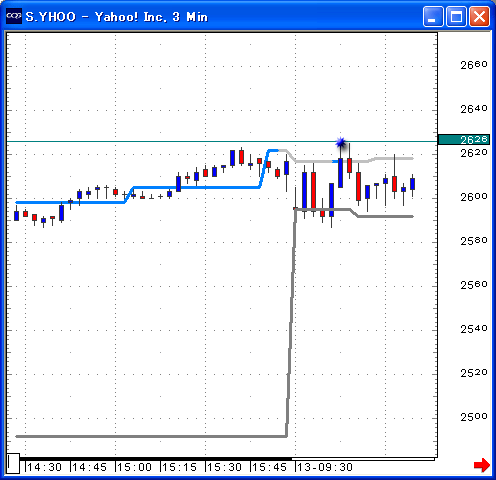Click the 14:45 time axis label

pyautogui.click(x=89, y=467)
